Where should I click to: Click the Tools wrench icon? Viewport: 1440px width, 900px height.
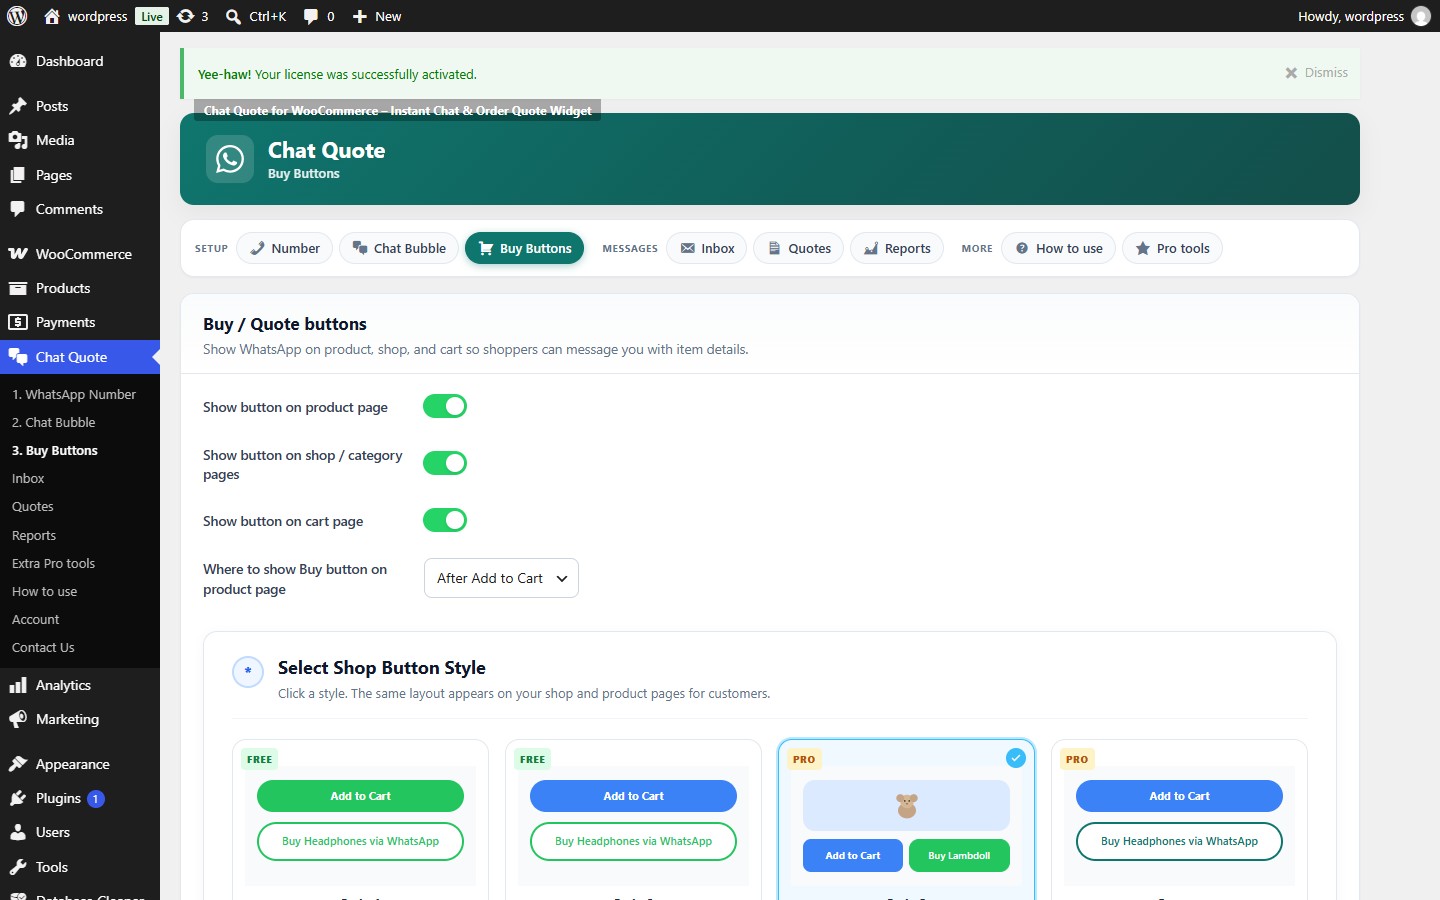click(x=18, y=867)
